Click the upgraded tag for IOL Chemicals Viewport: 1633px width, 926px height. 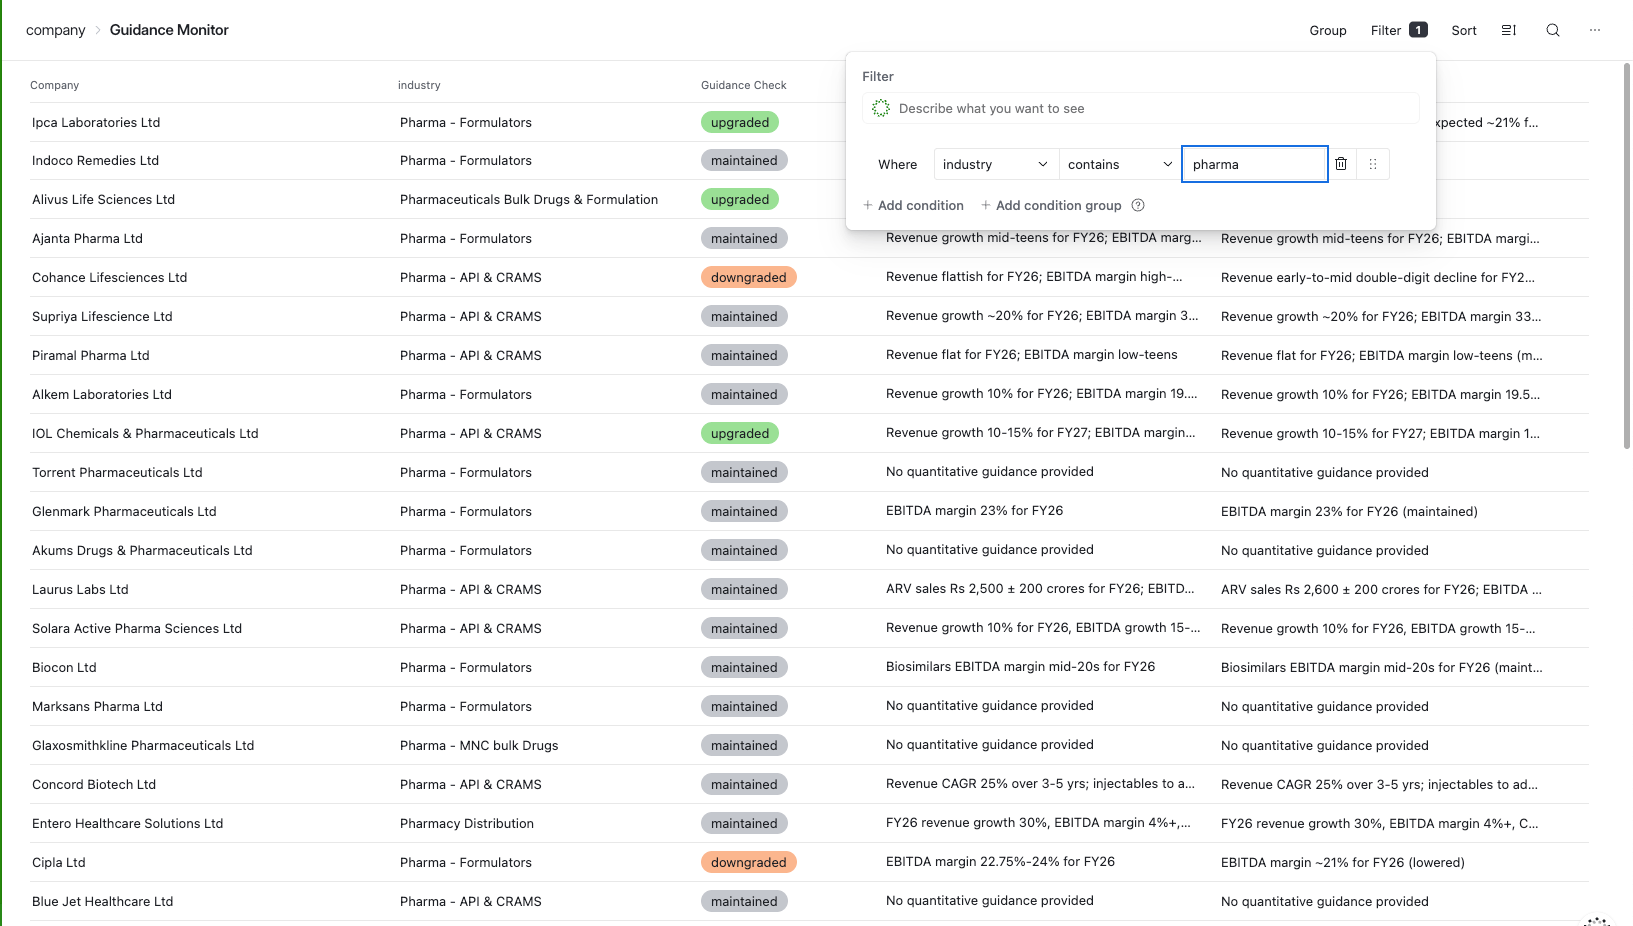coord(740,433)
